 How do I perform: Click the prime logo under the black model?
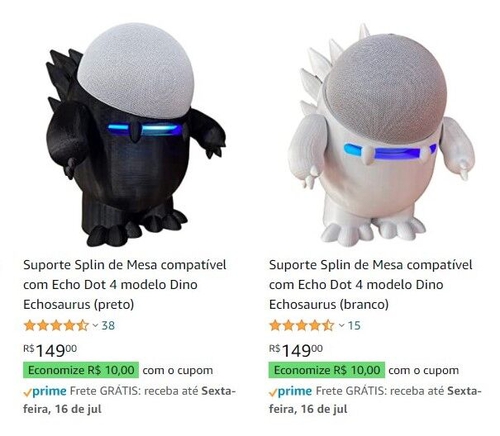tap(45, 391)
